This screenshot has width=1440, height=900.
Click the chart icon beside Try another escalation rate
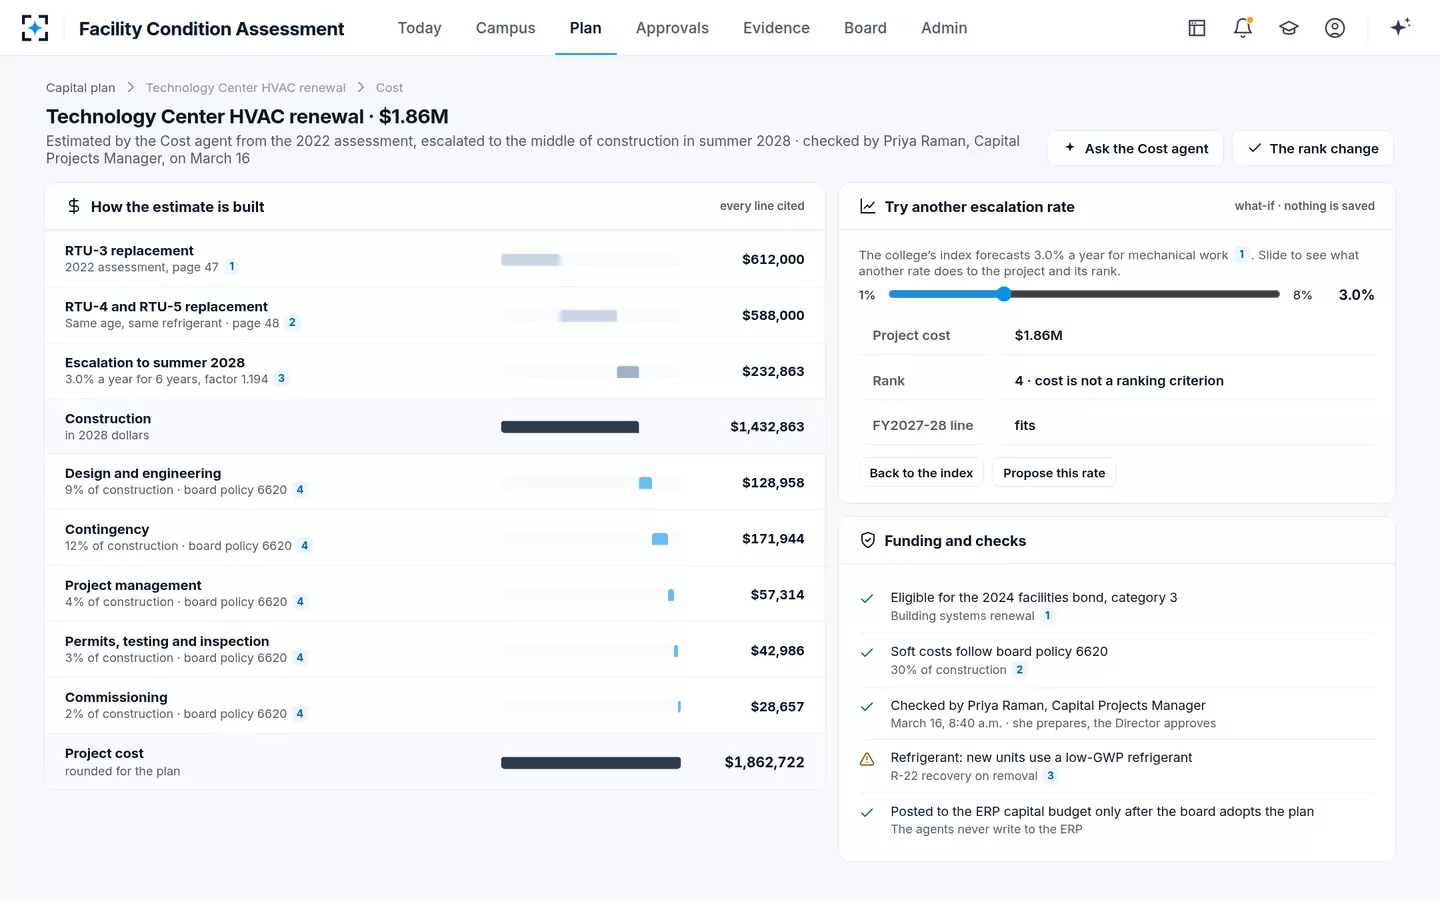tap(868, 206)
